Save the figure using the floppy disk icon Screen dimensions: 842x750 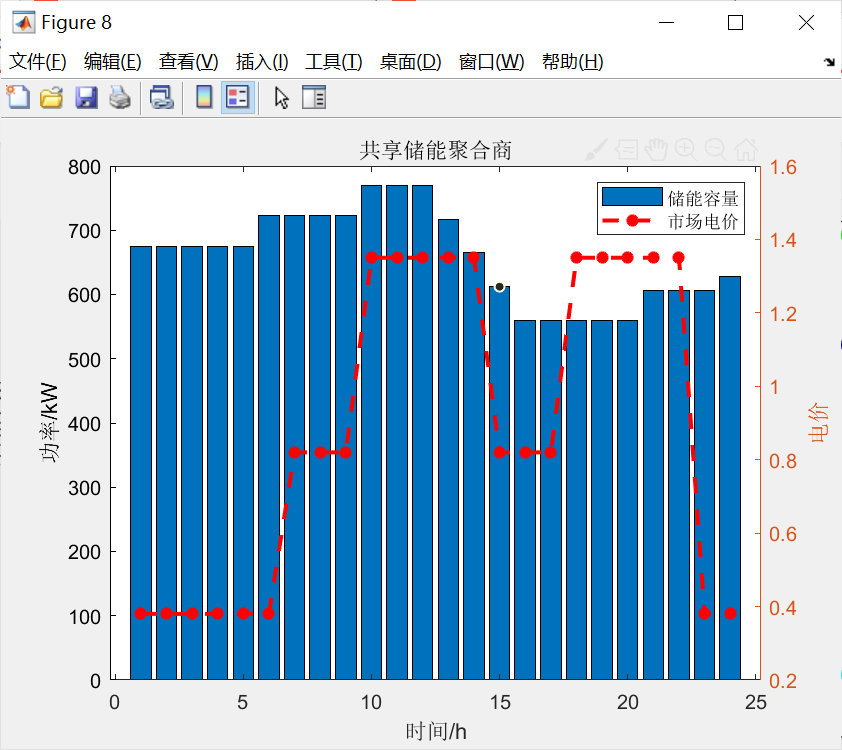coord(86,98)
